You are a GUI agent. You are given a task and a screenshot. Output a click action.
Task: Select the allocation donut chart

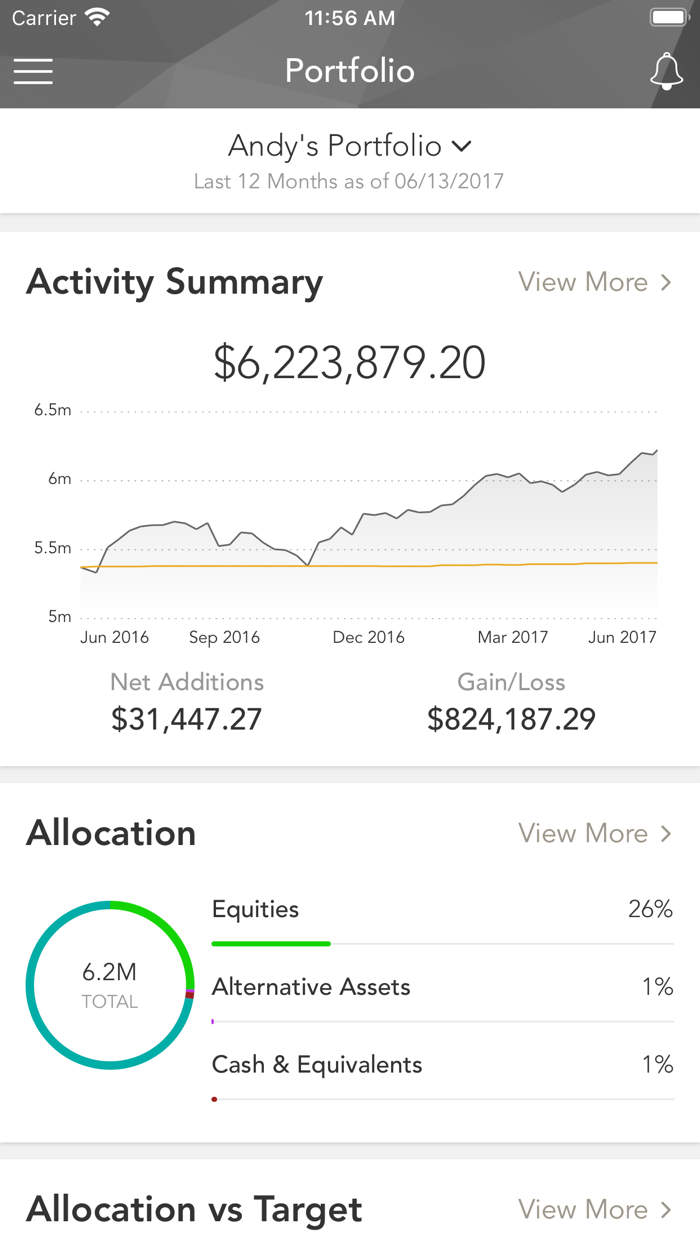pos(110,985)
